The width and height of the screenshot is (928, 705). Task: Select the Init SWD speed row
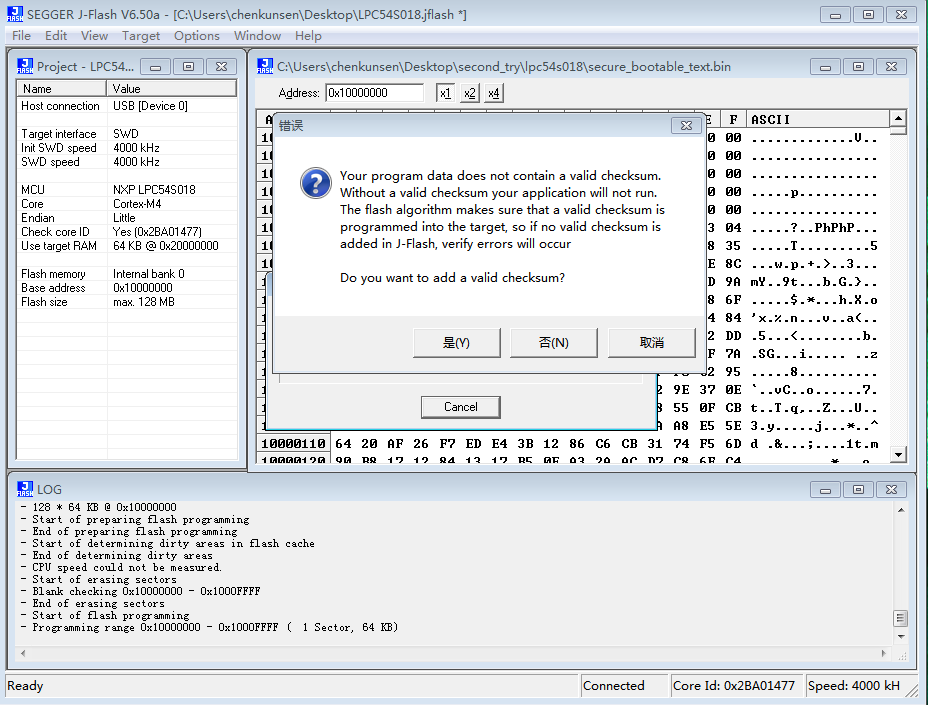point(127,148)
